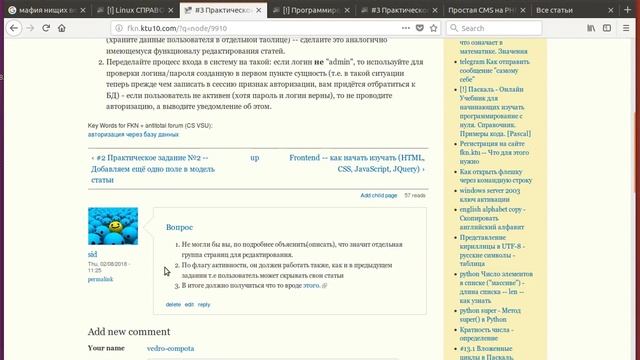The image size is (640, 360).
Task: Close the 'Все статьи' tab
Action: (x=611, y=10)
